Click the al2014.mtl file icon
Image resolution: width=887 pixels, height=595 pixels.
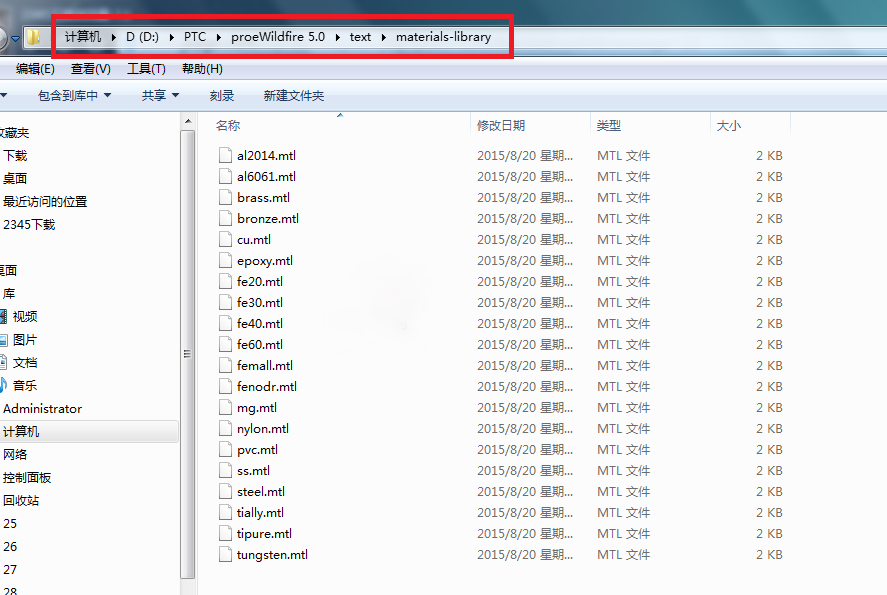(225, 155)
